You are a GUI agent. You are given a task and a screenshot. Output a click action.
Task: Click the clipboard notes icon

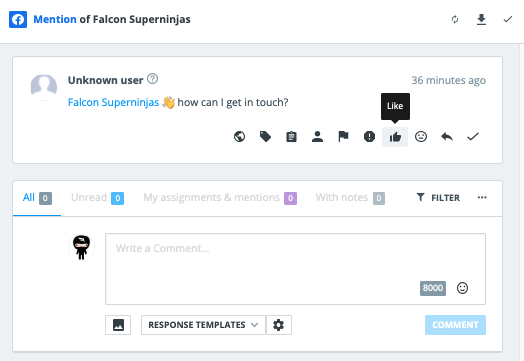291,136
